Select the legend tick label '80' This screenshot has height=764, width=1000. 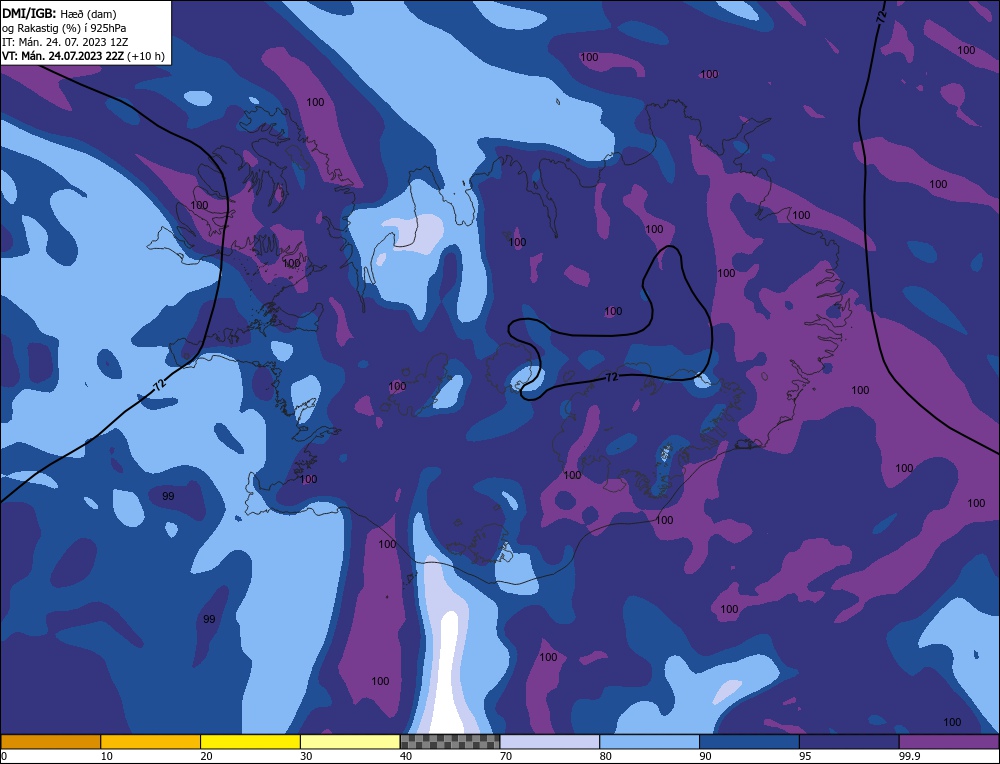coord(606,756)
